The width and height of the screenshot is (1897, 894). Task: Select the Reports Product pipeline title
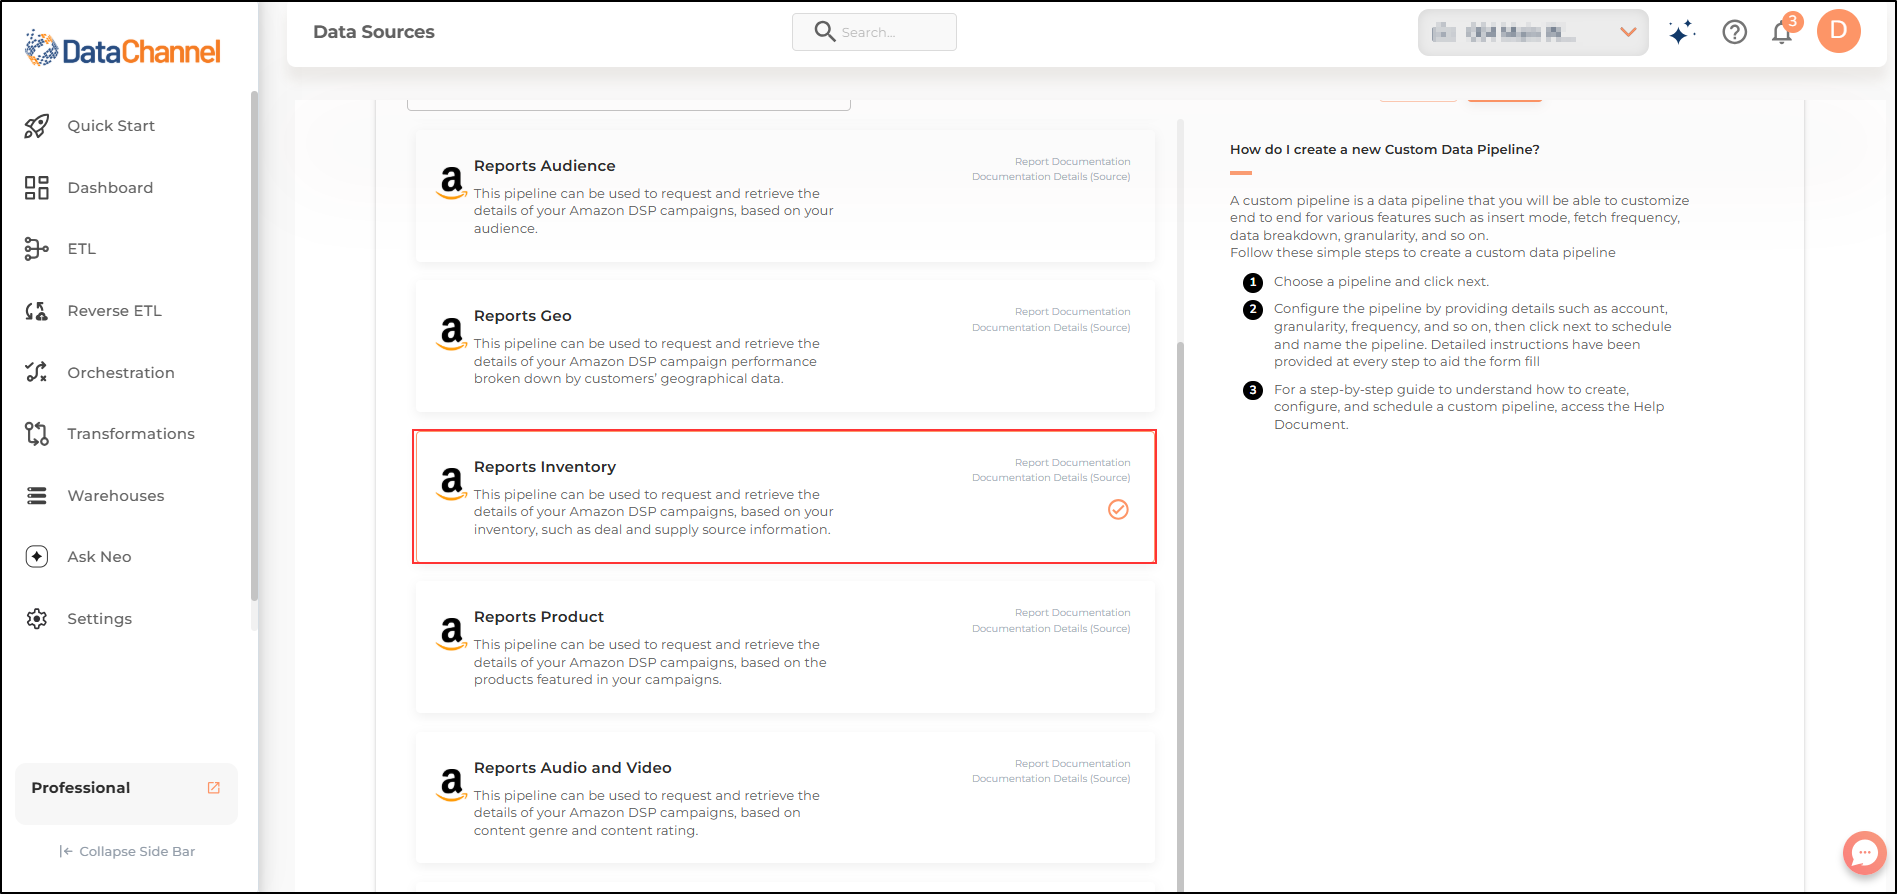[539, 617]
